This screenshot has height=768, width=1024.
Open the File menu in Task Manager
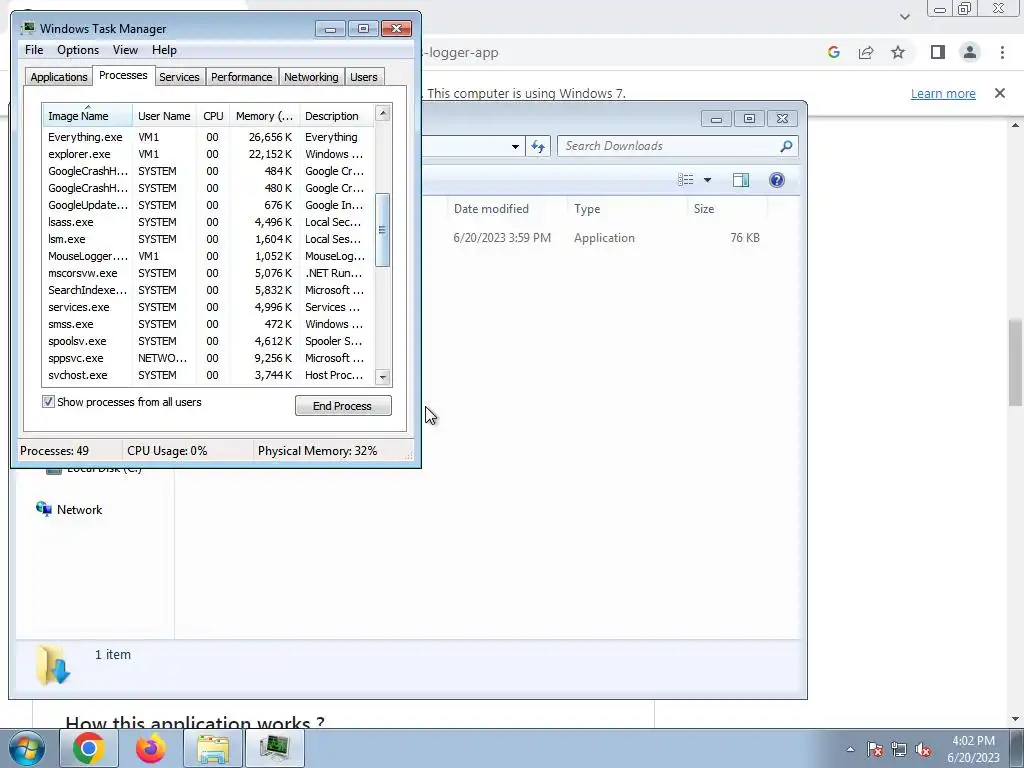pos(34,50)
